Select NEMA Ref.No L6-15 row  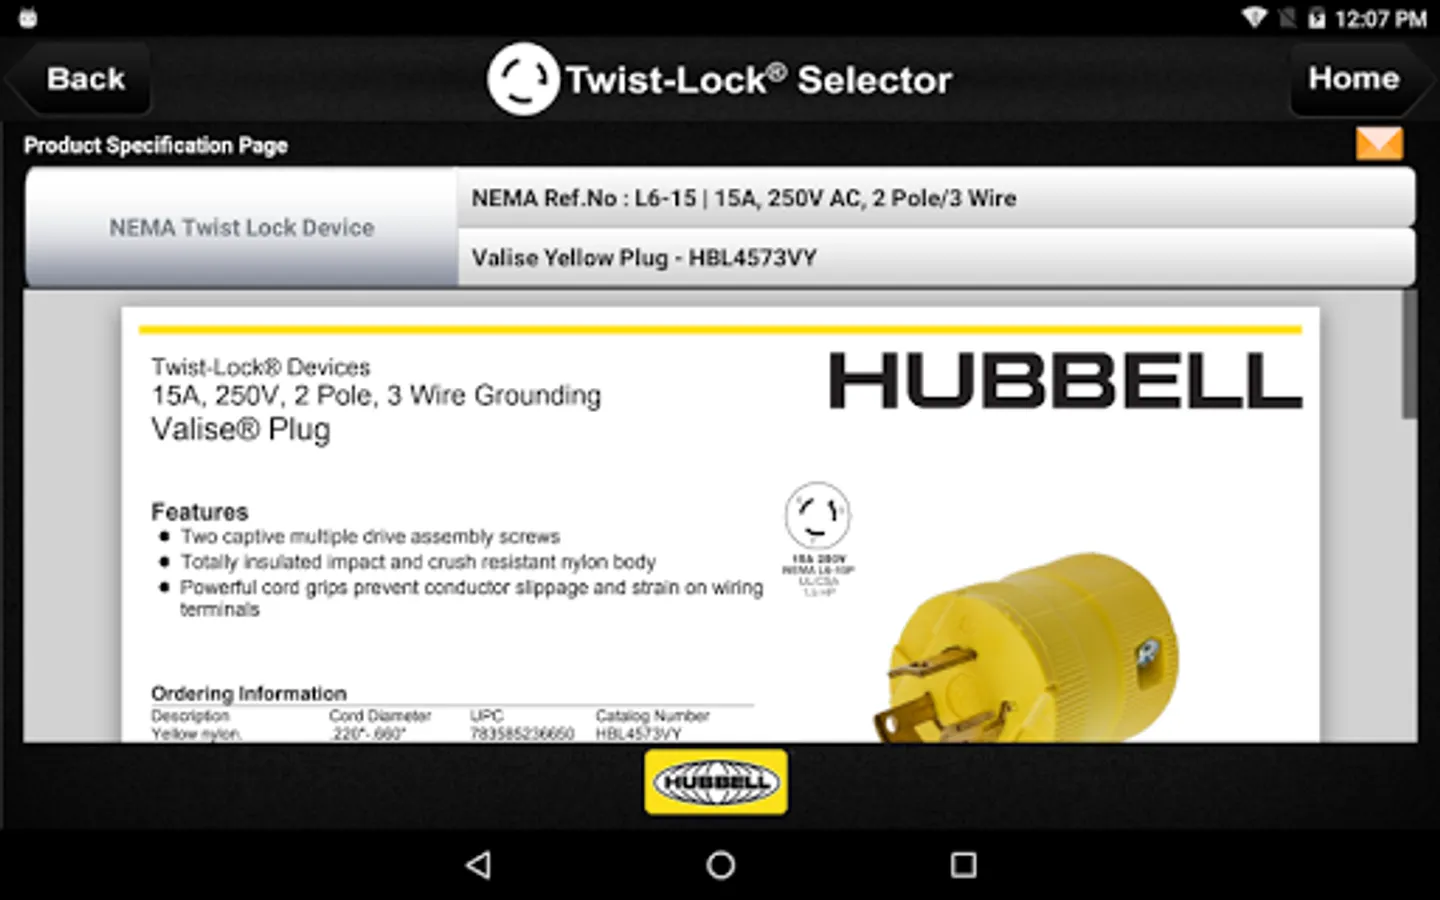tap(936, 198)
